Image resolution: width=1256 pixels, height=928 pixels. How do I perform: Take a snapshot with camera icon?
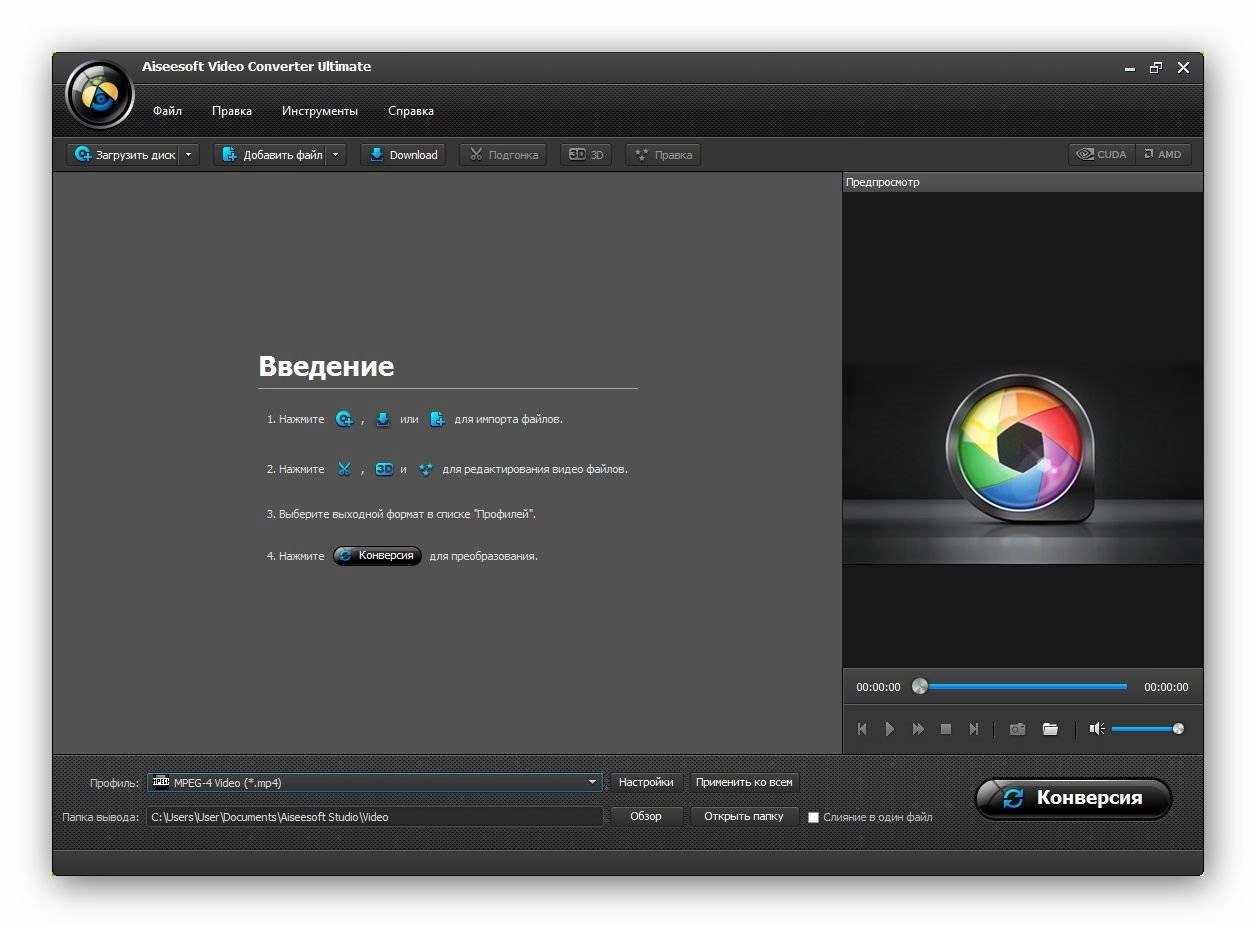tap(1017, 729)
